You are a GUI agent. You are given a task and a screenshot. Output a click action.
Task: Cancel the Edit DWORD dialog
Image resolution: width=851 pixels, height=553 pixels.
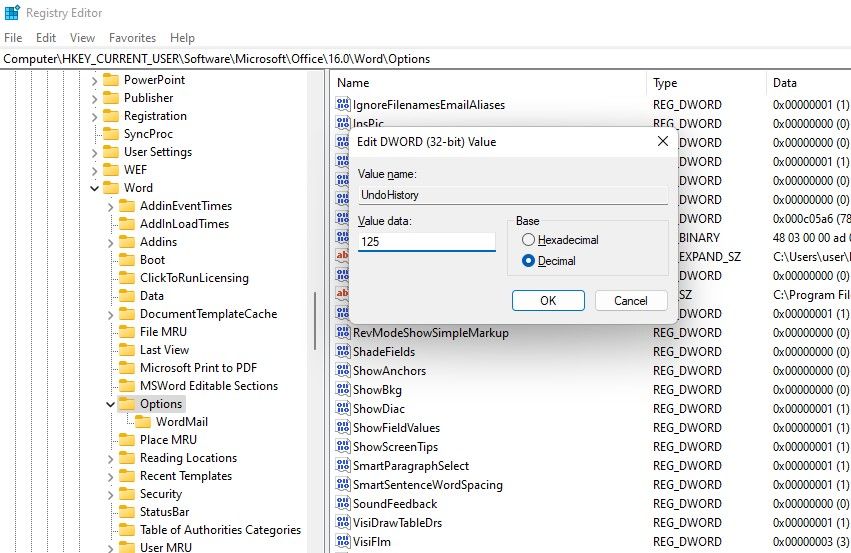pyautogui.click(x=631, y=300)
